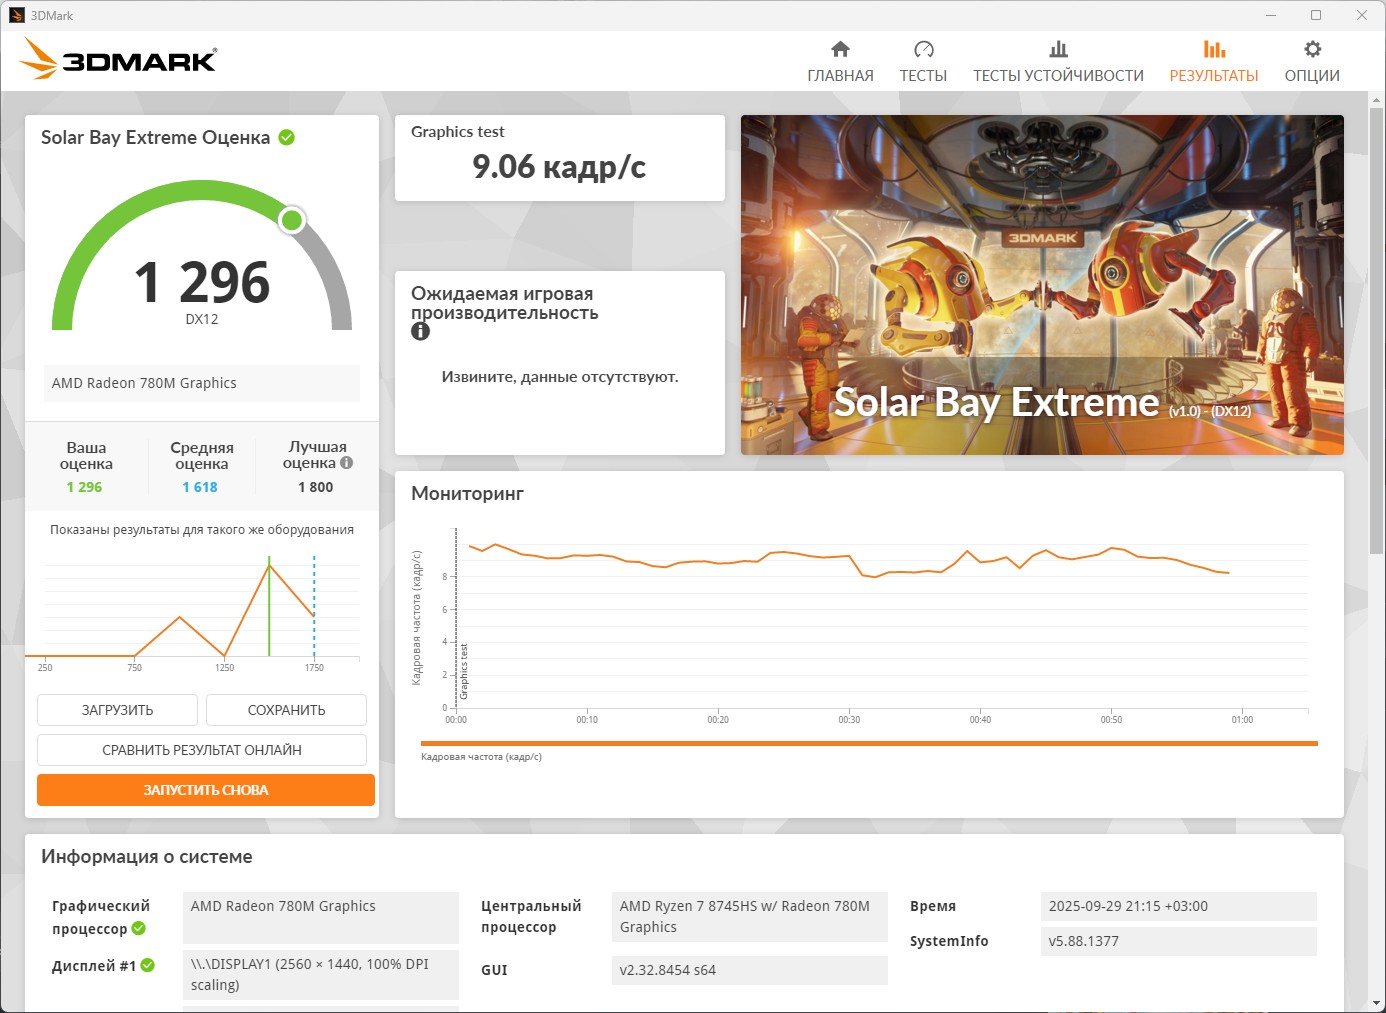Click the Средняя оценка value 1 618
The height and width of the screenshot is (1013, 1386).
pyautogui.click(x=200, y=487)
